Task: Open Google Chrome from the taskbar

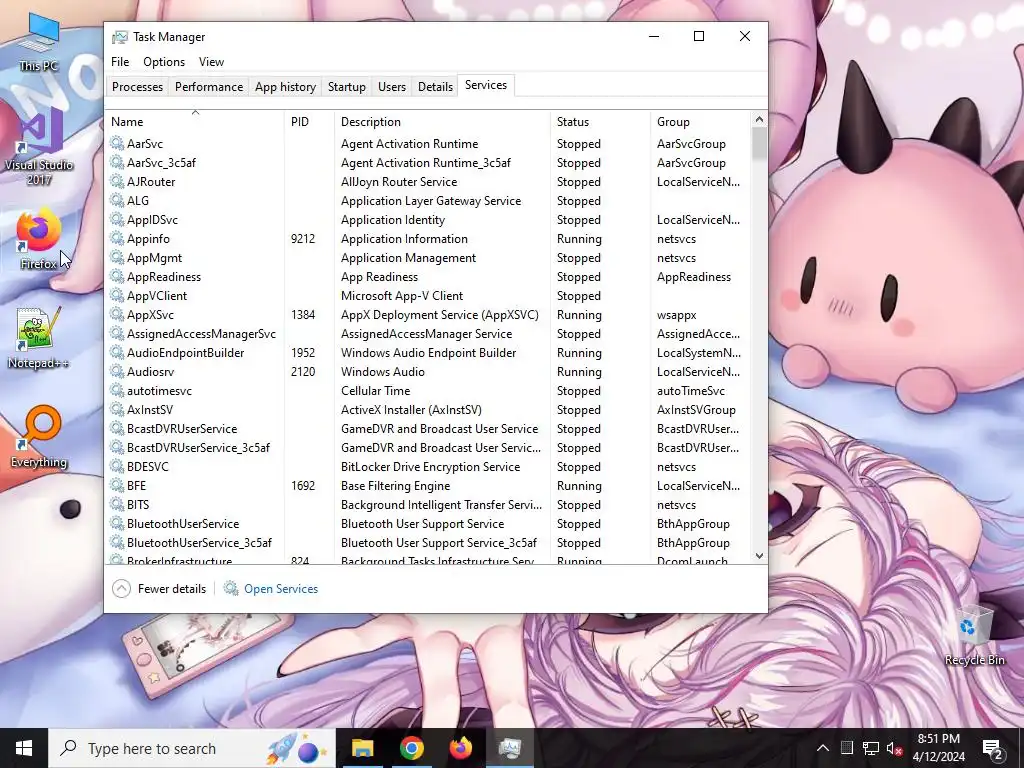Action: click(x=411, y=748)
